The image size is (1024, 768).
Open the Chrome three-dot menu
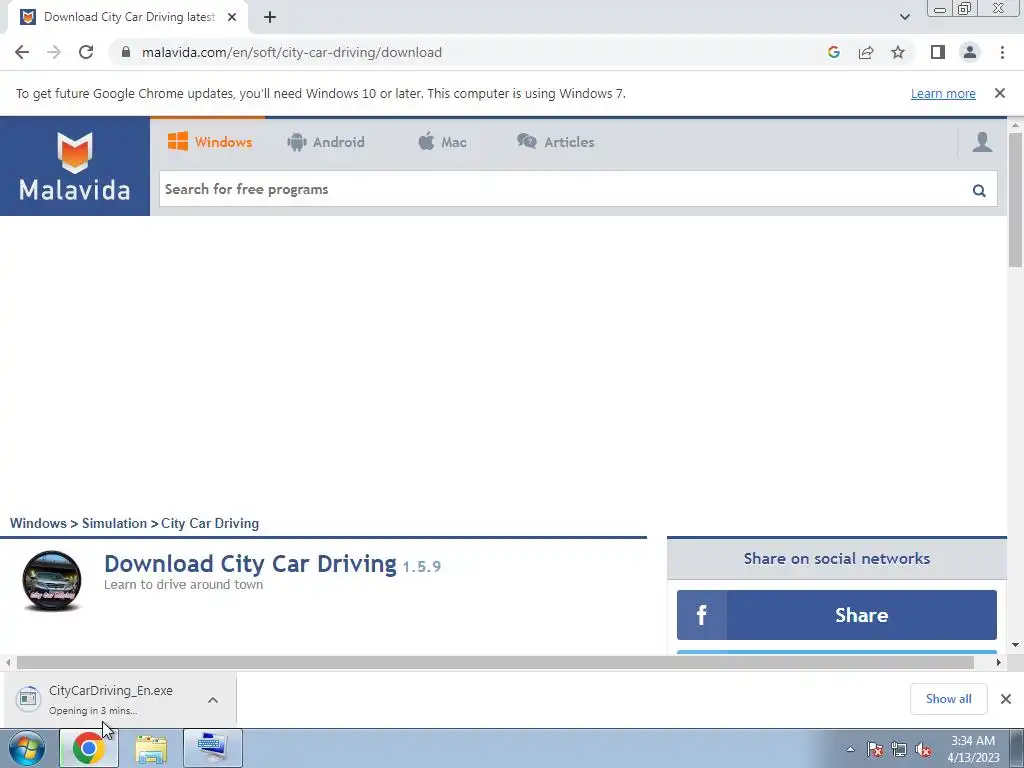(1002, 52)
